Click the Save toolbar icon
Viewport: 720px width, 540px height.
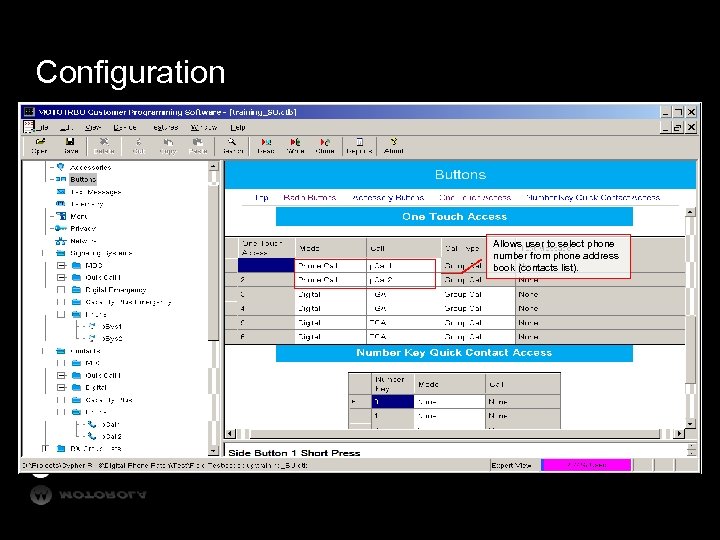tap(71, 146)
